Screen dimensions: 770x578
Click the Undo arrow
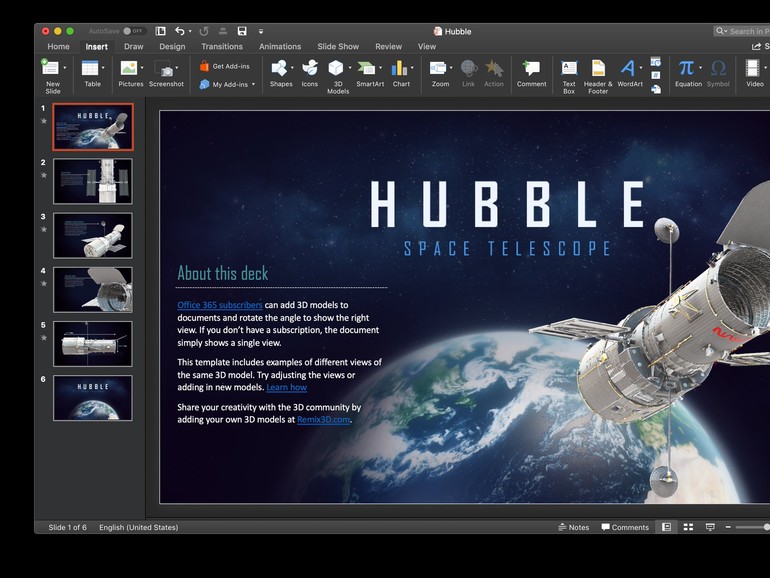[180, 31]
